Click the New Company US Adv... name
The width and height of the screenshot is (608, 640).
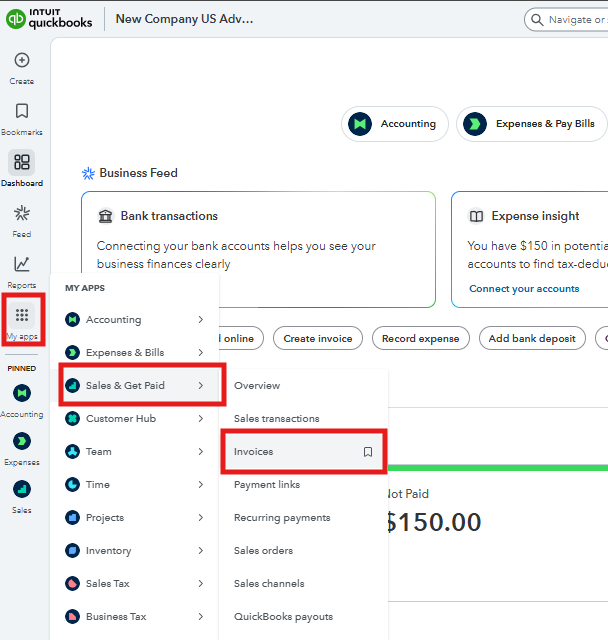tap(184, 19)
